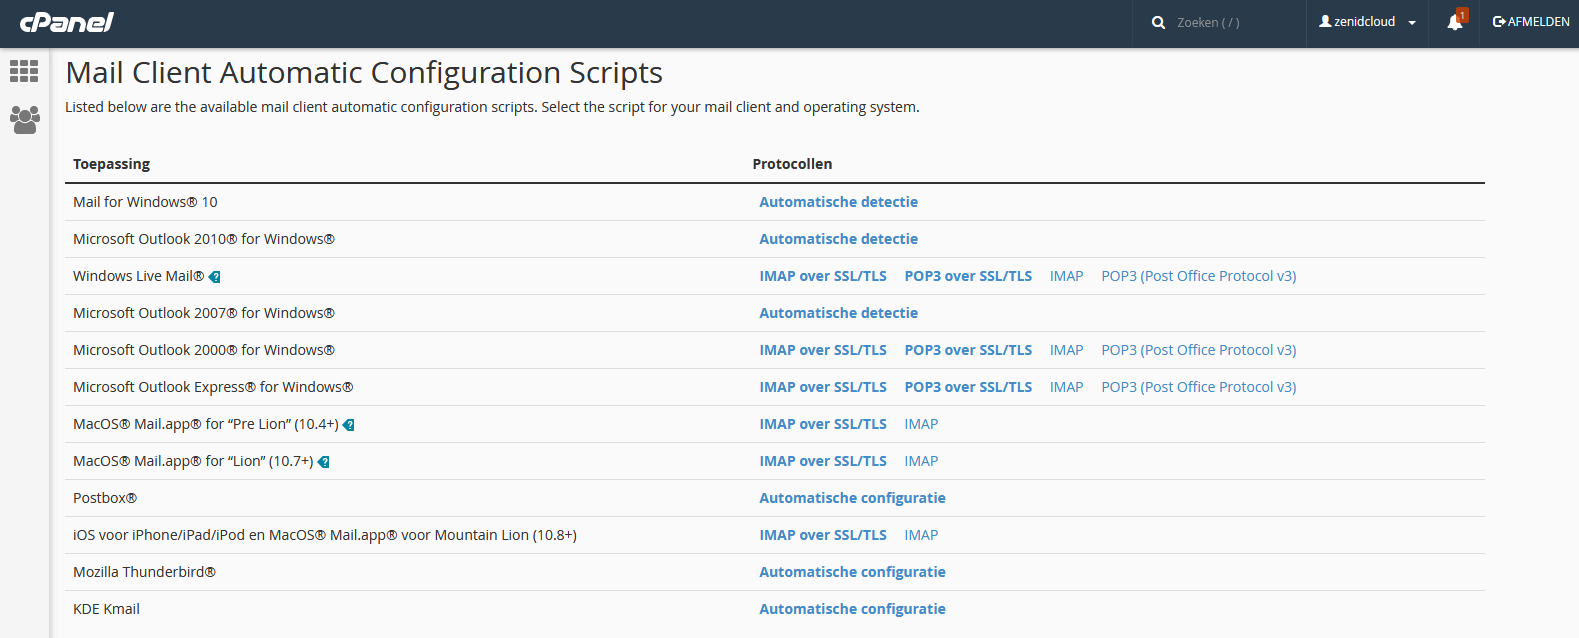Select POP3 over SSL/TLS for Outlook 2000

[968, 350]
